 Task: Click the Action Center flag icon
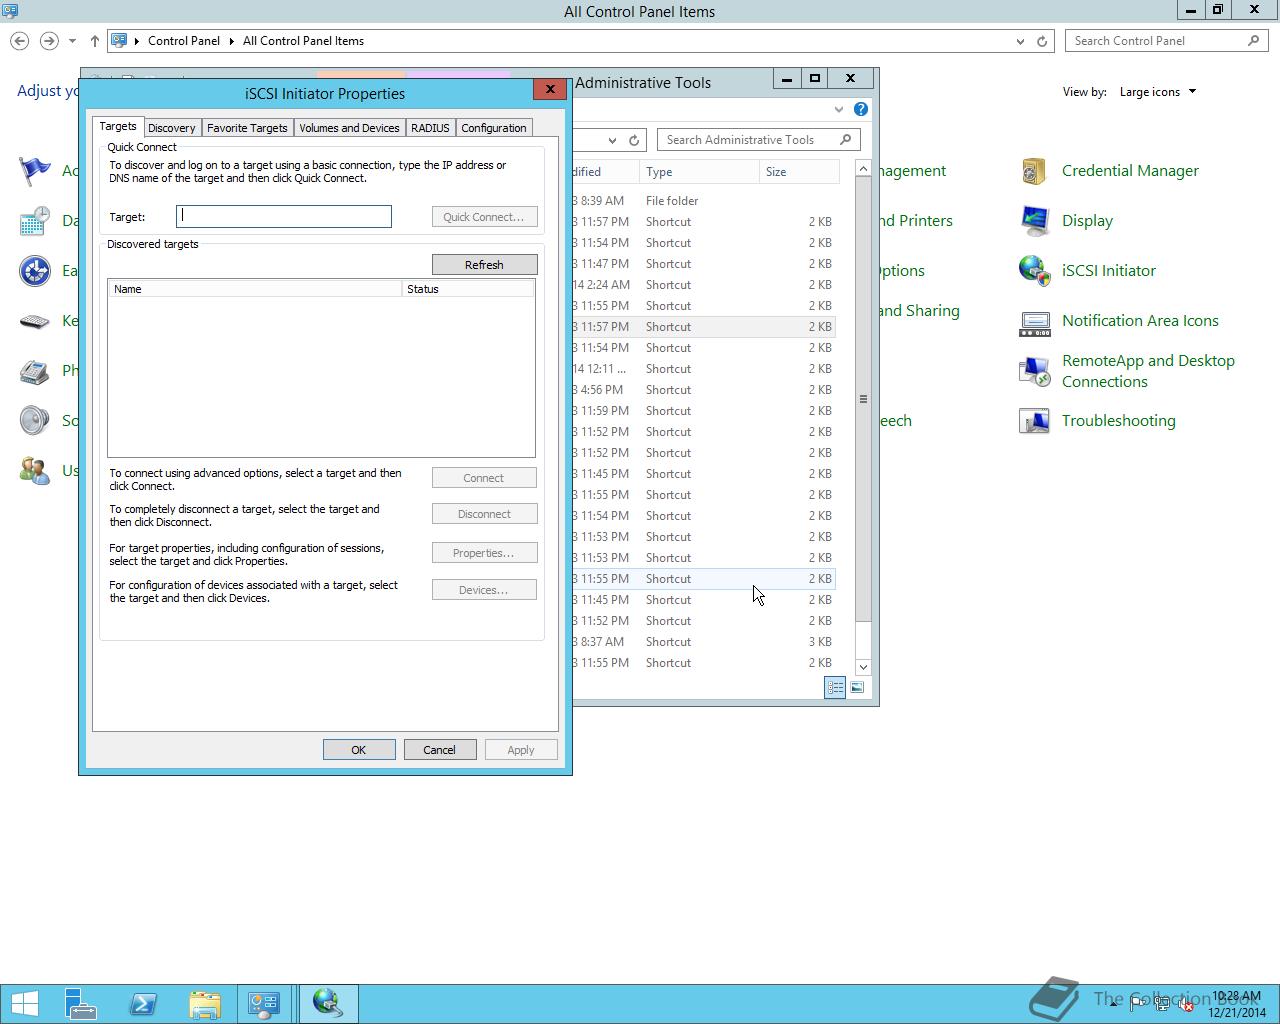[x=35, y=171]
